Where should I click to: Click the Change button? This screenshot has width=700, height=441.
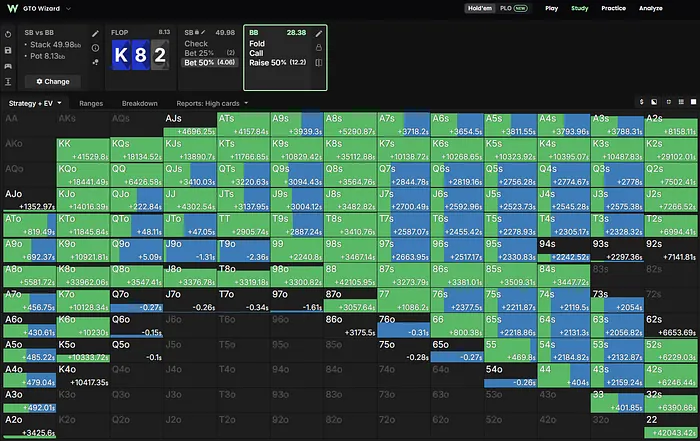[x=53, y=82]
